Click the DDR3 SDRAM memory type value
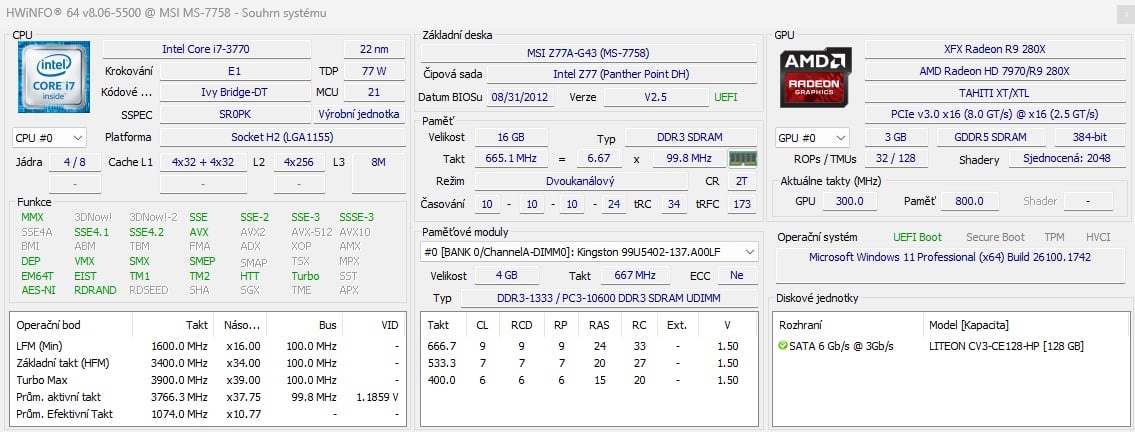This screenshot has width=1135, height=432. coord(691,137)
